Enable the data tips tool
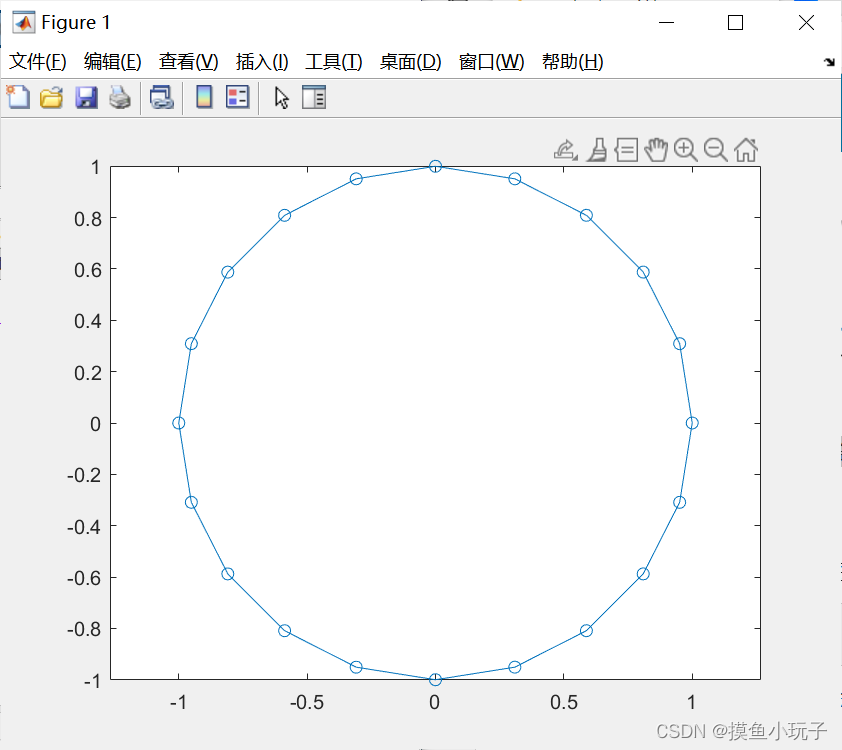The height and width of the screenshot is (750, 842). (626, 150)
